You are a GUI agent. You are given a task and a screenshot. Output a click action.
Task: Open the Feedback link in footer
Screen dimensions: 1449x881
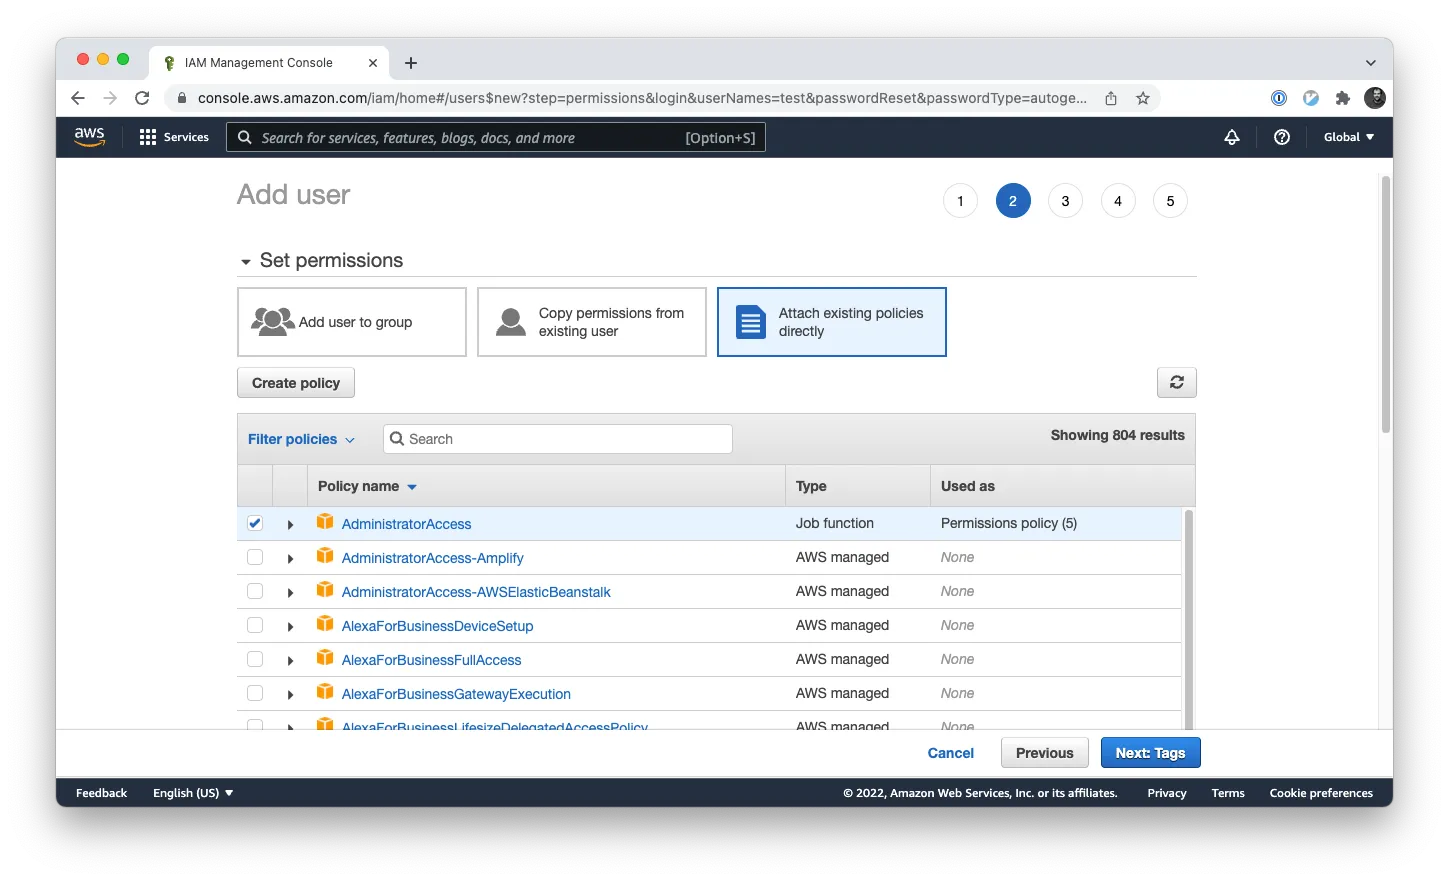pos(102,793)
